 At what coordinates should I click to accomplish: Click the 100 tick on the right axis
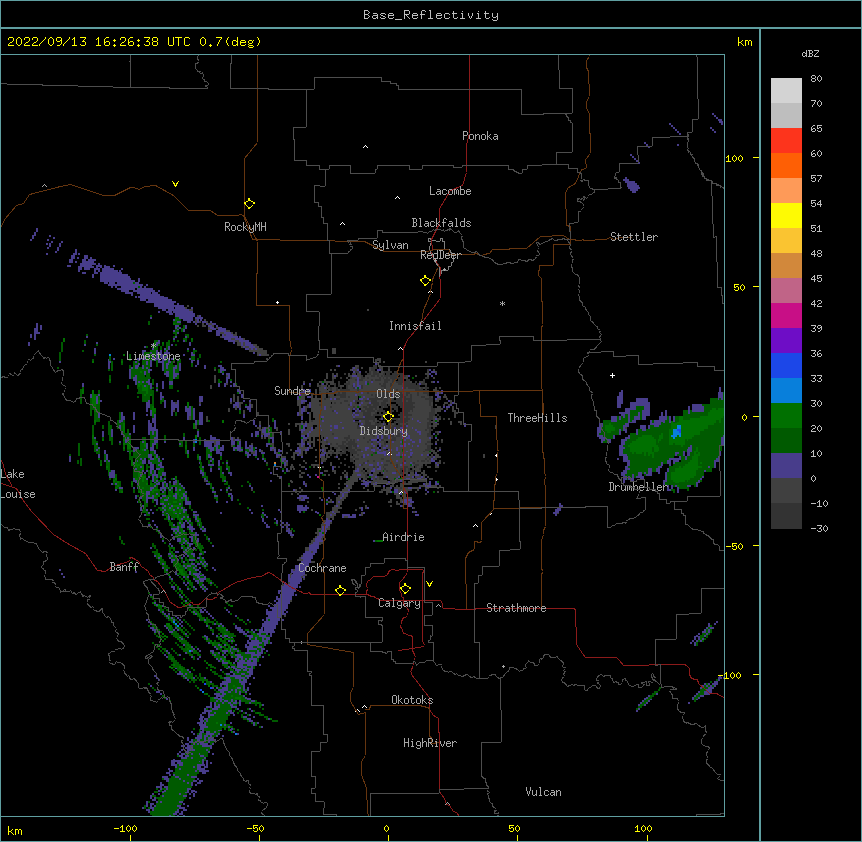(734, 158)
